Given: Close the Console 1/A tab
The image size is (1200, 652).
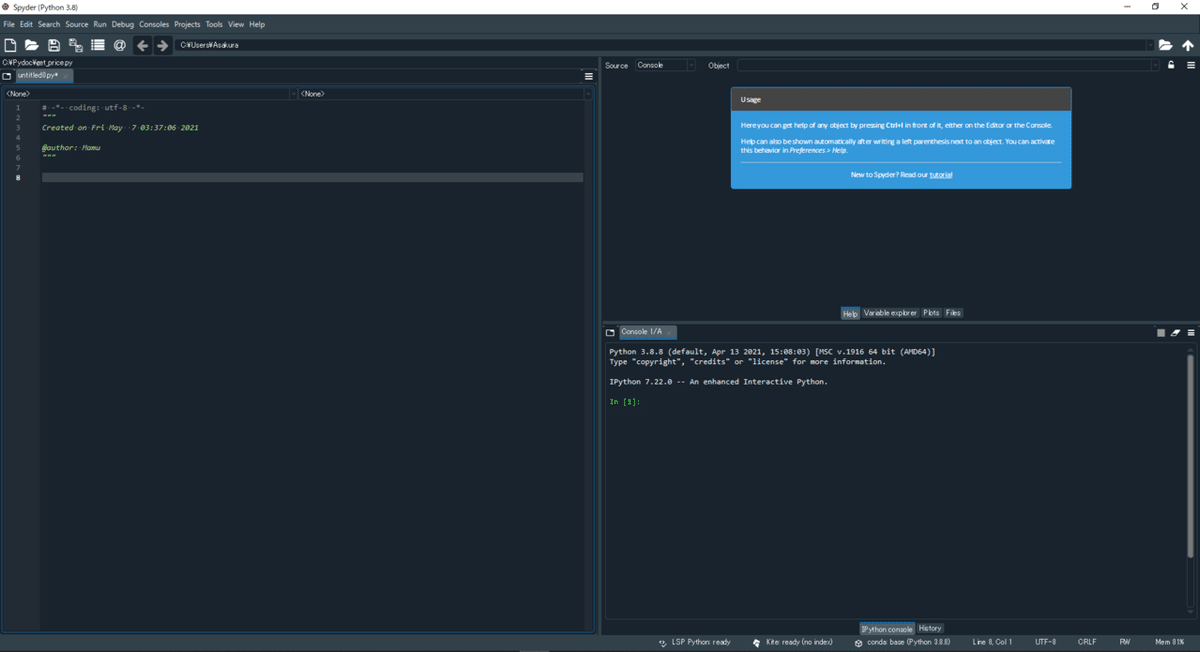Looking at the screenshot, I should click(670, 332).
